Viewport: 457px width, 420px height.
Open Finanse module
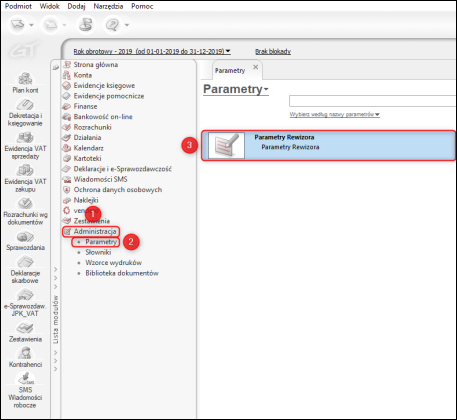[85, 106]
